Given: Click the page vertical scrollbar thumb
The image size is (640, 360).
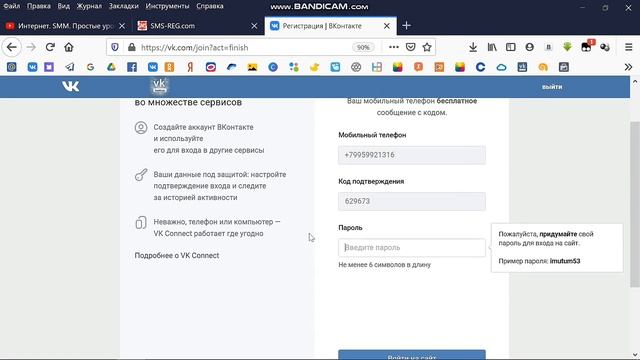Looking at the screenshot, I should click(x=635, y=204).
